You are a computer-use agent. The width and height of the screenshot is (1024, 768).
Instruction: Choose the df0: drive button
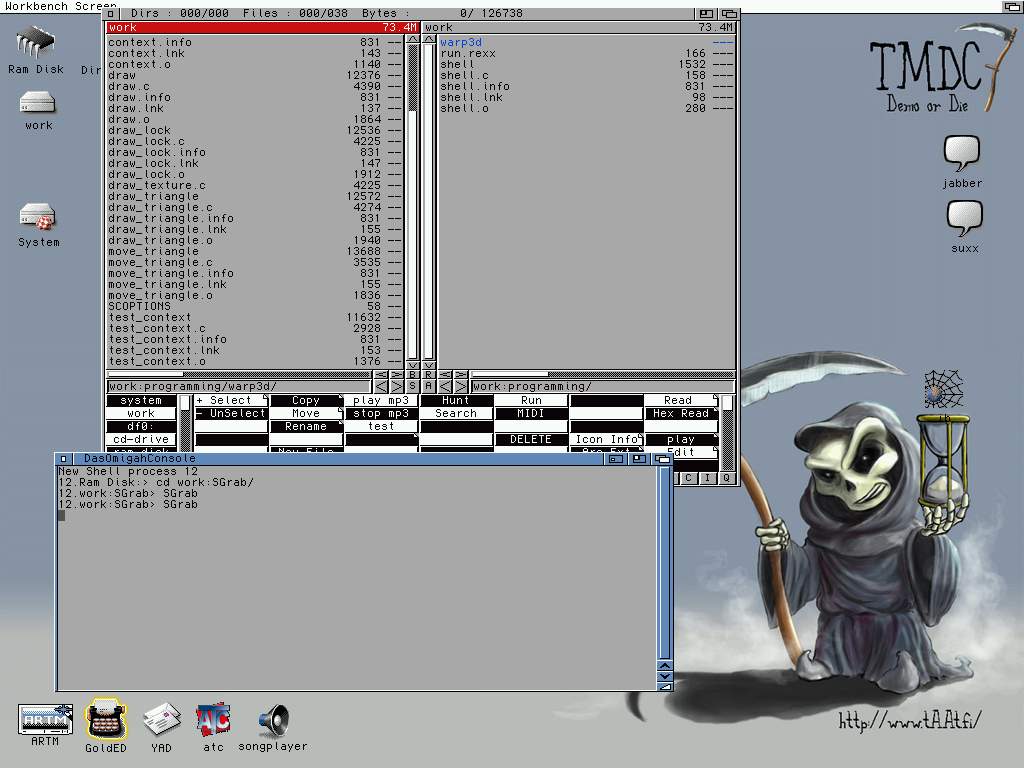tap(141, 426)
